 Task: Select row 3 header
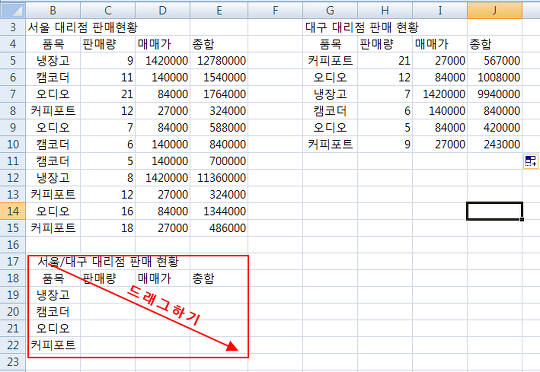point(13,27)
